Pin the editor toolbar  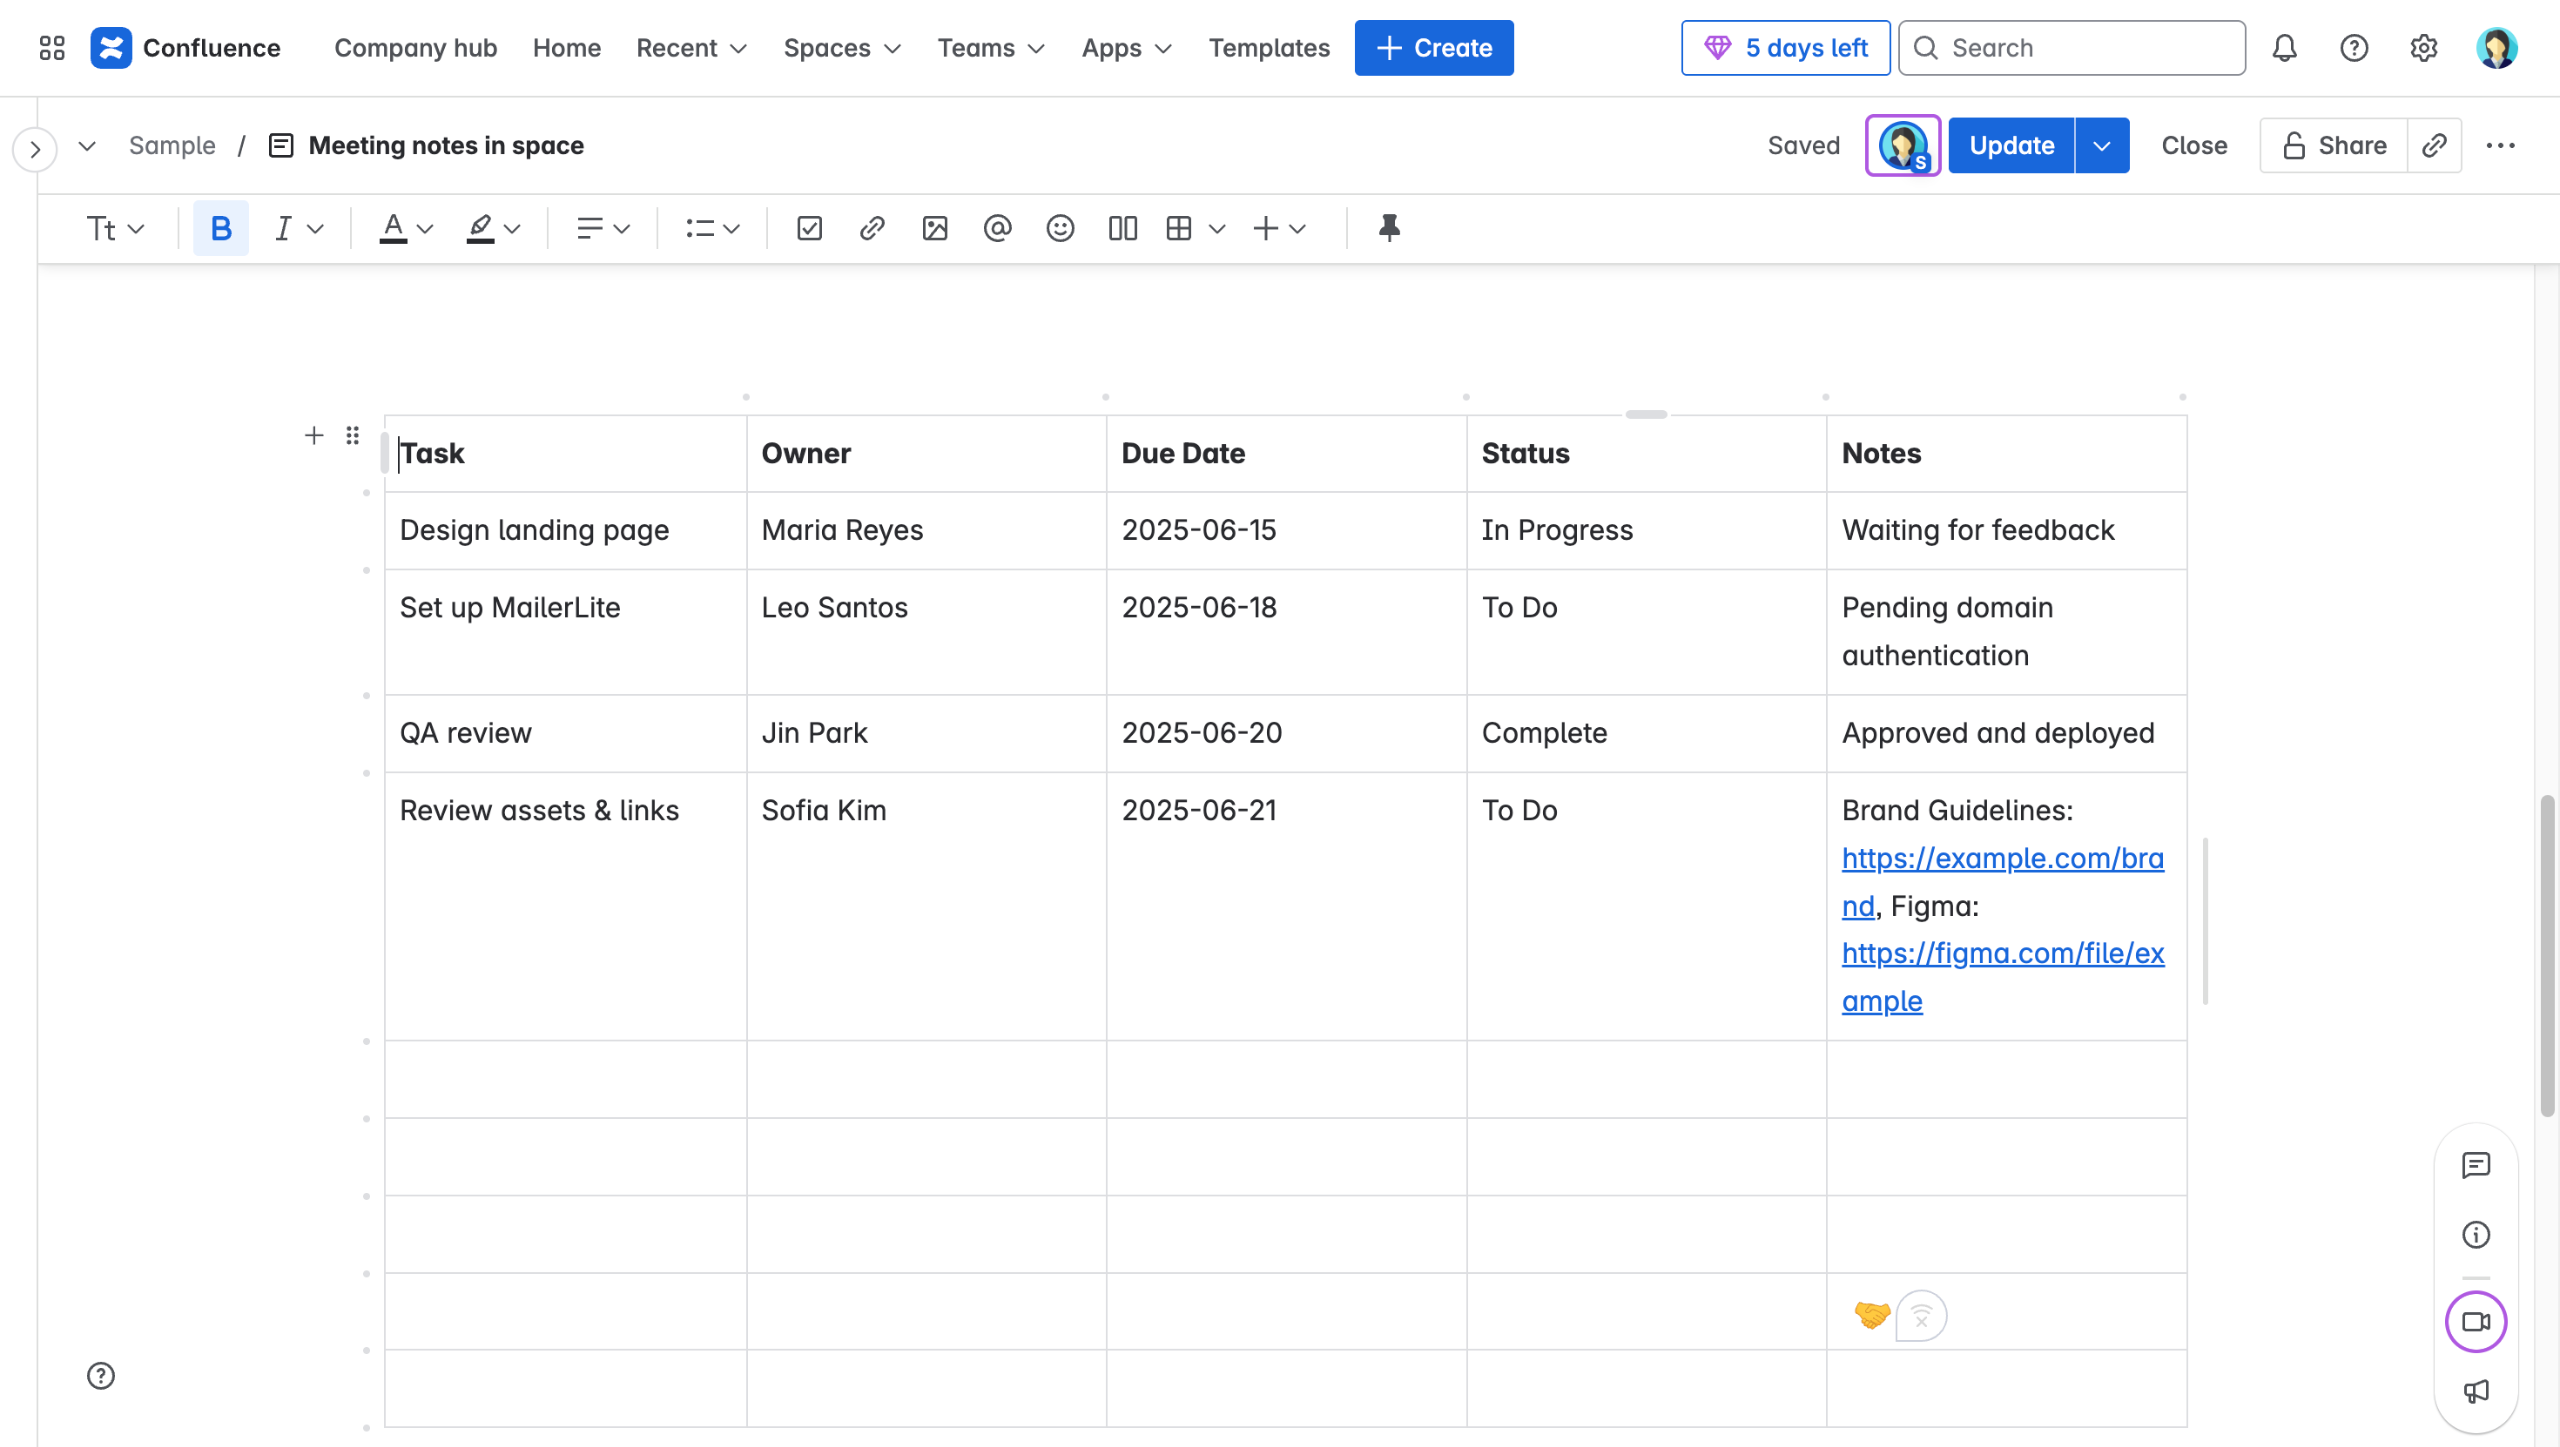(x=1388, y=229)
